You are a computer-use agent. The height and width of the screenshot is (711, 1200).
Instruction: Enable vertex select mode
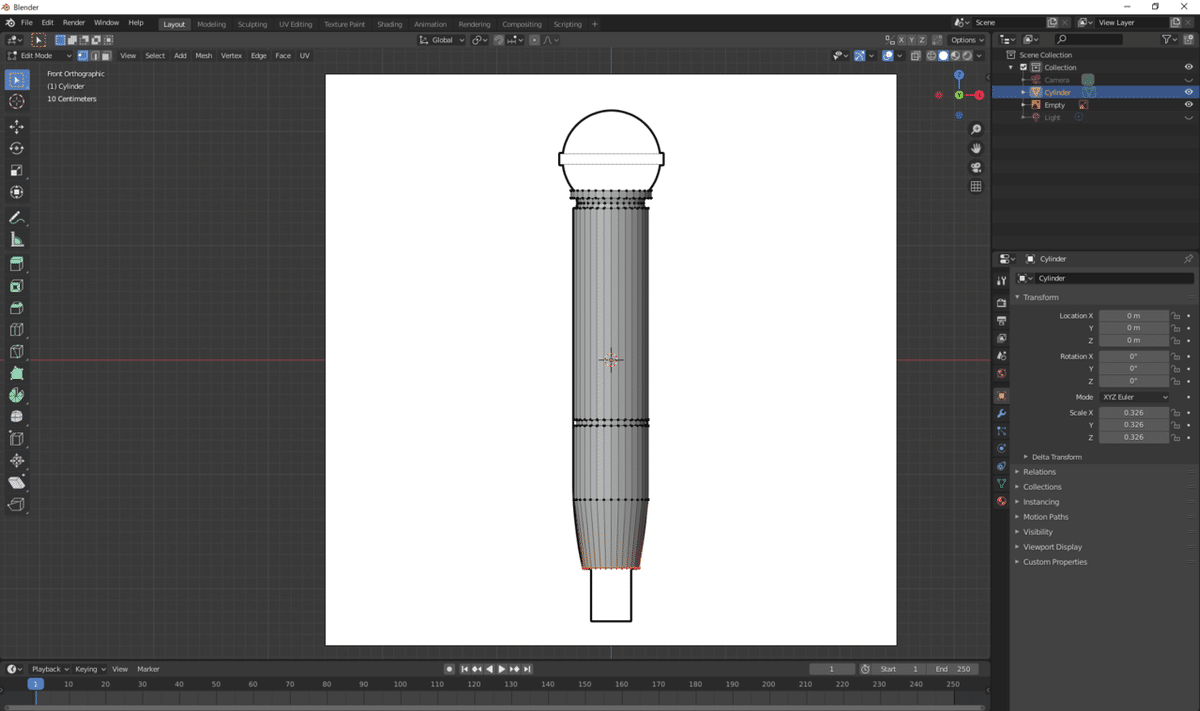coord(82,56)
